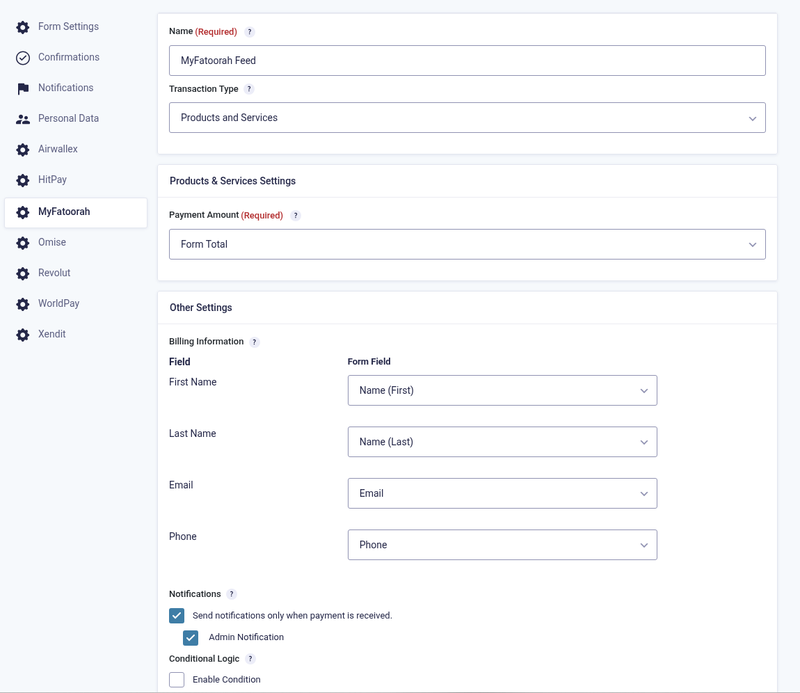Click the 'Products & Services Settings' heading
The height and width of the screenshot is (693, 800).
point(233,181)
